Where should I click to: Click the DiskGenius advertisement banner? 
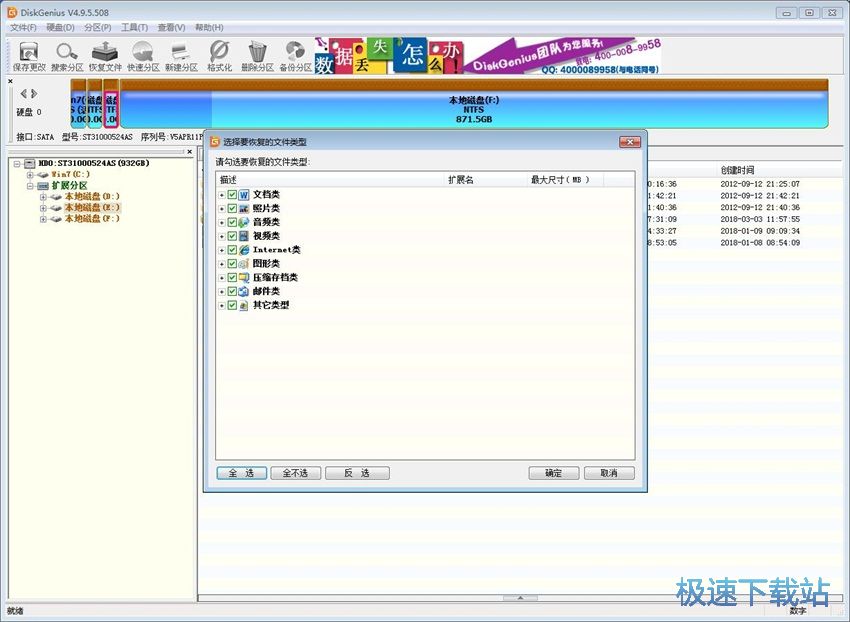click(x=488, y=55)
